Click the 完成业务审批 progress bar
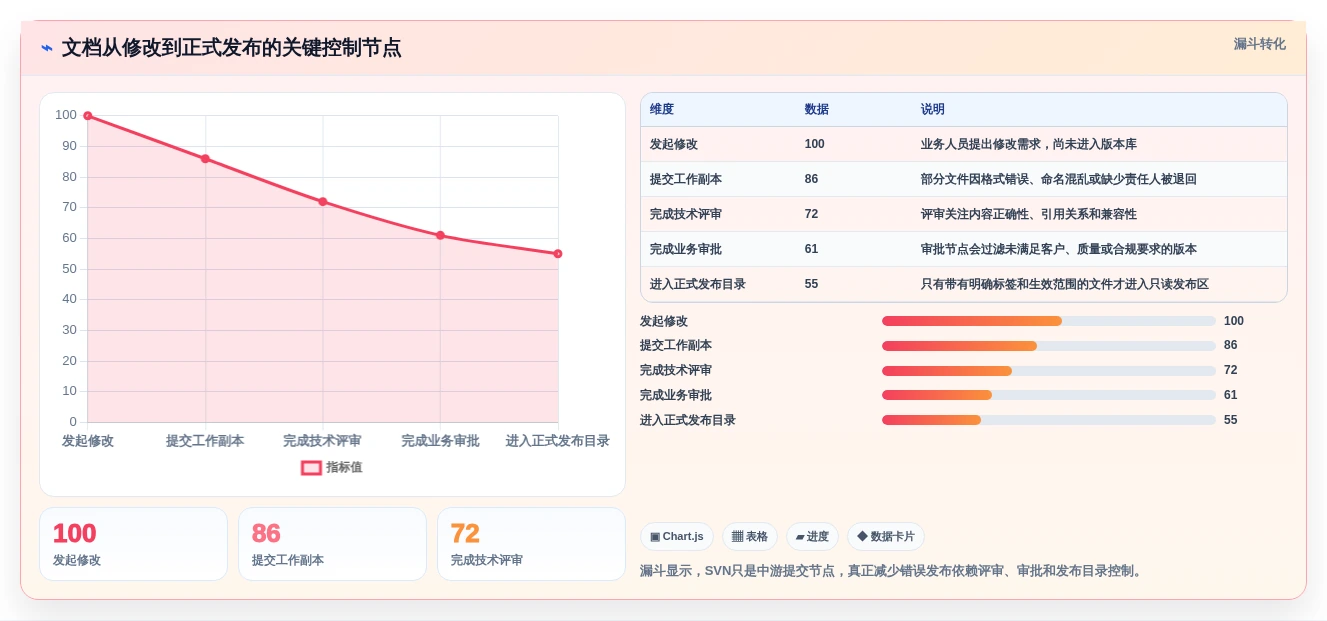The width and height of the screenshot is (1327, 621). pos(1049,395)
